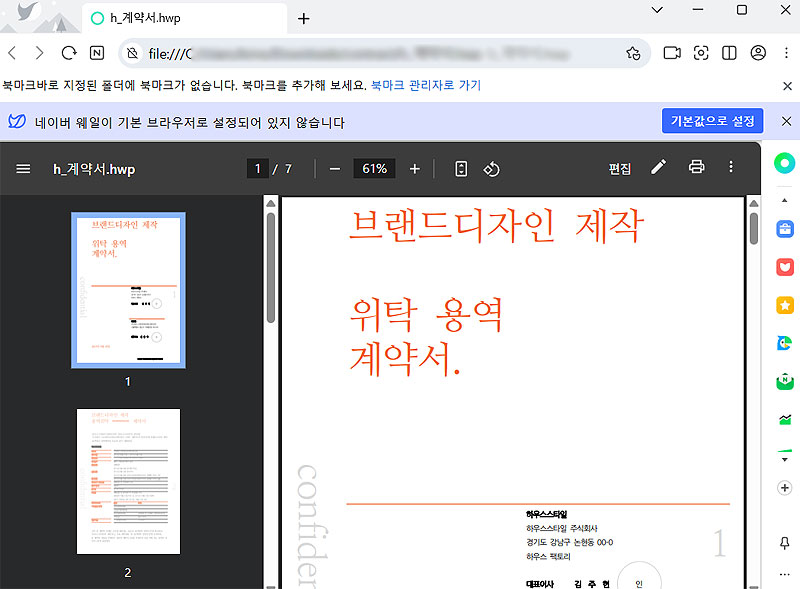800x589 pixels.
Task: Zoom out with the minus icon
Action: (335, 168)
